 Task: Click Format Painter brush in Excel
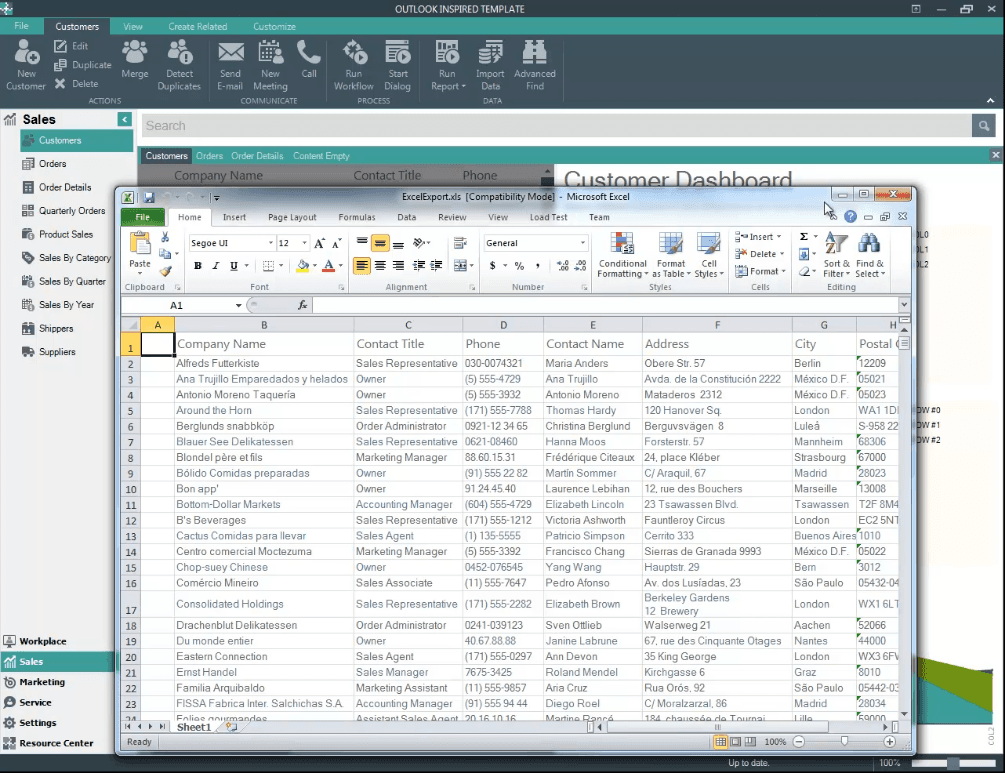point(165,271)
